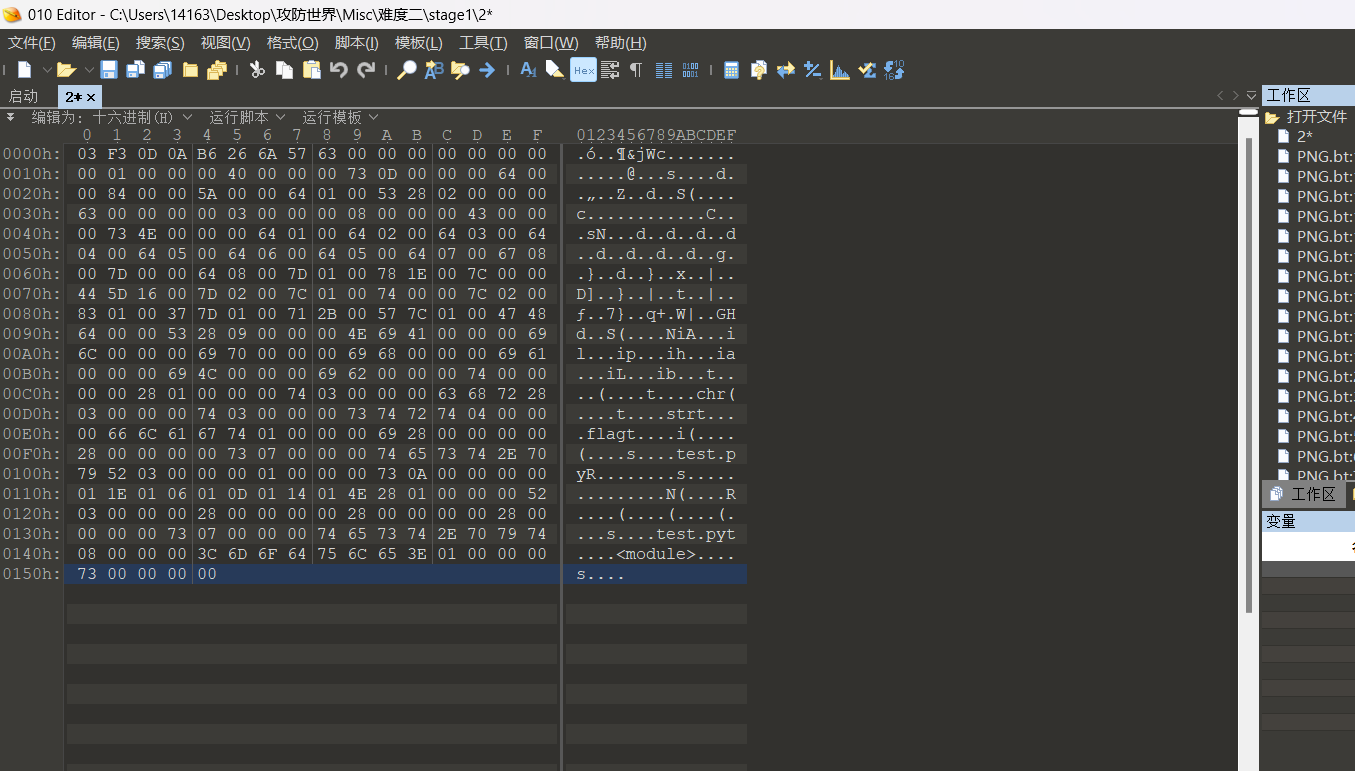
Task: Undo the last edit
Action: 337,69
